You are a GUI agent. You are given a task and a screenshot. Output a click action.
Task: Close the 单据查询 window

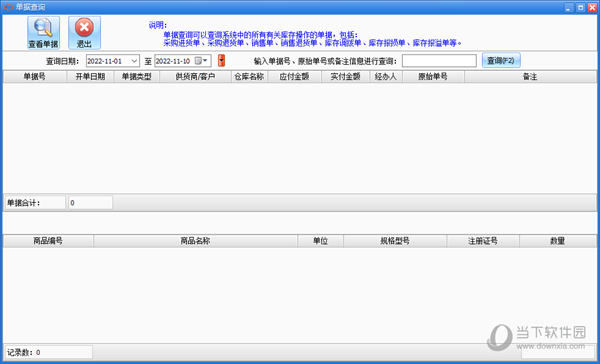pos(592,7)
